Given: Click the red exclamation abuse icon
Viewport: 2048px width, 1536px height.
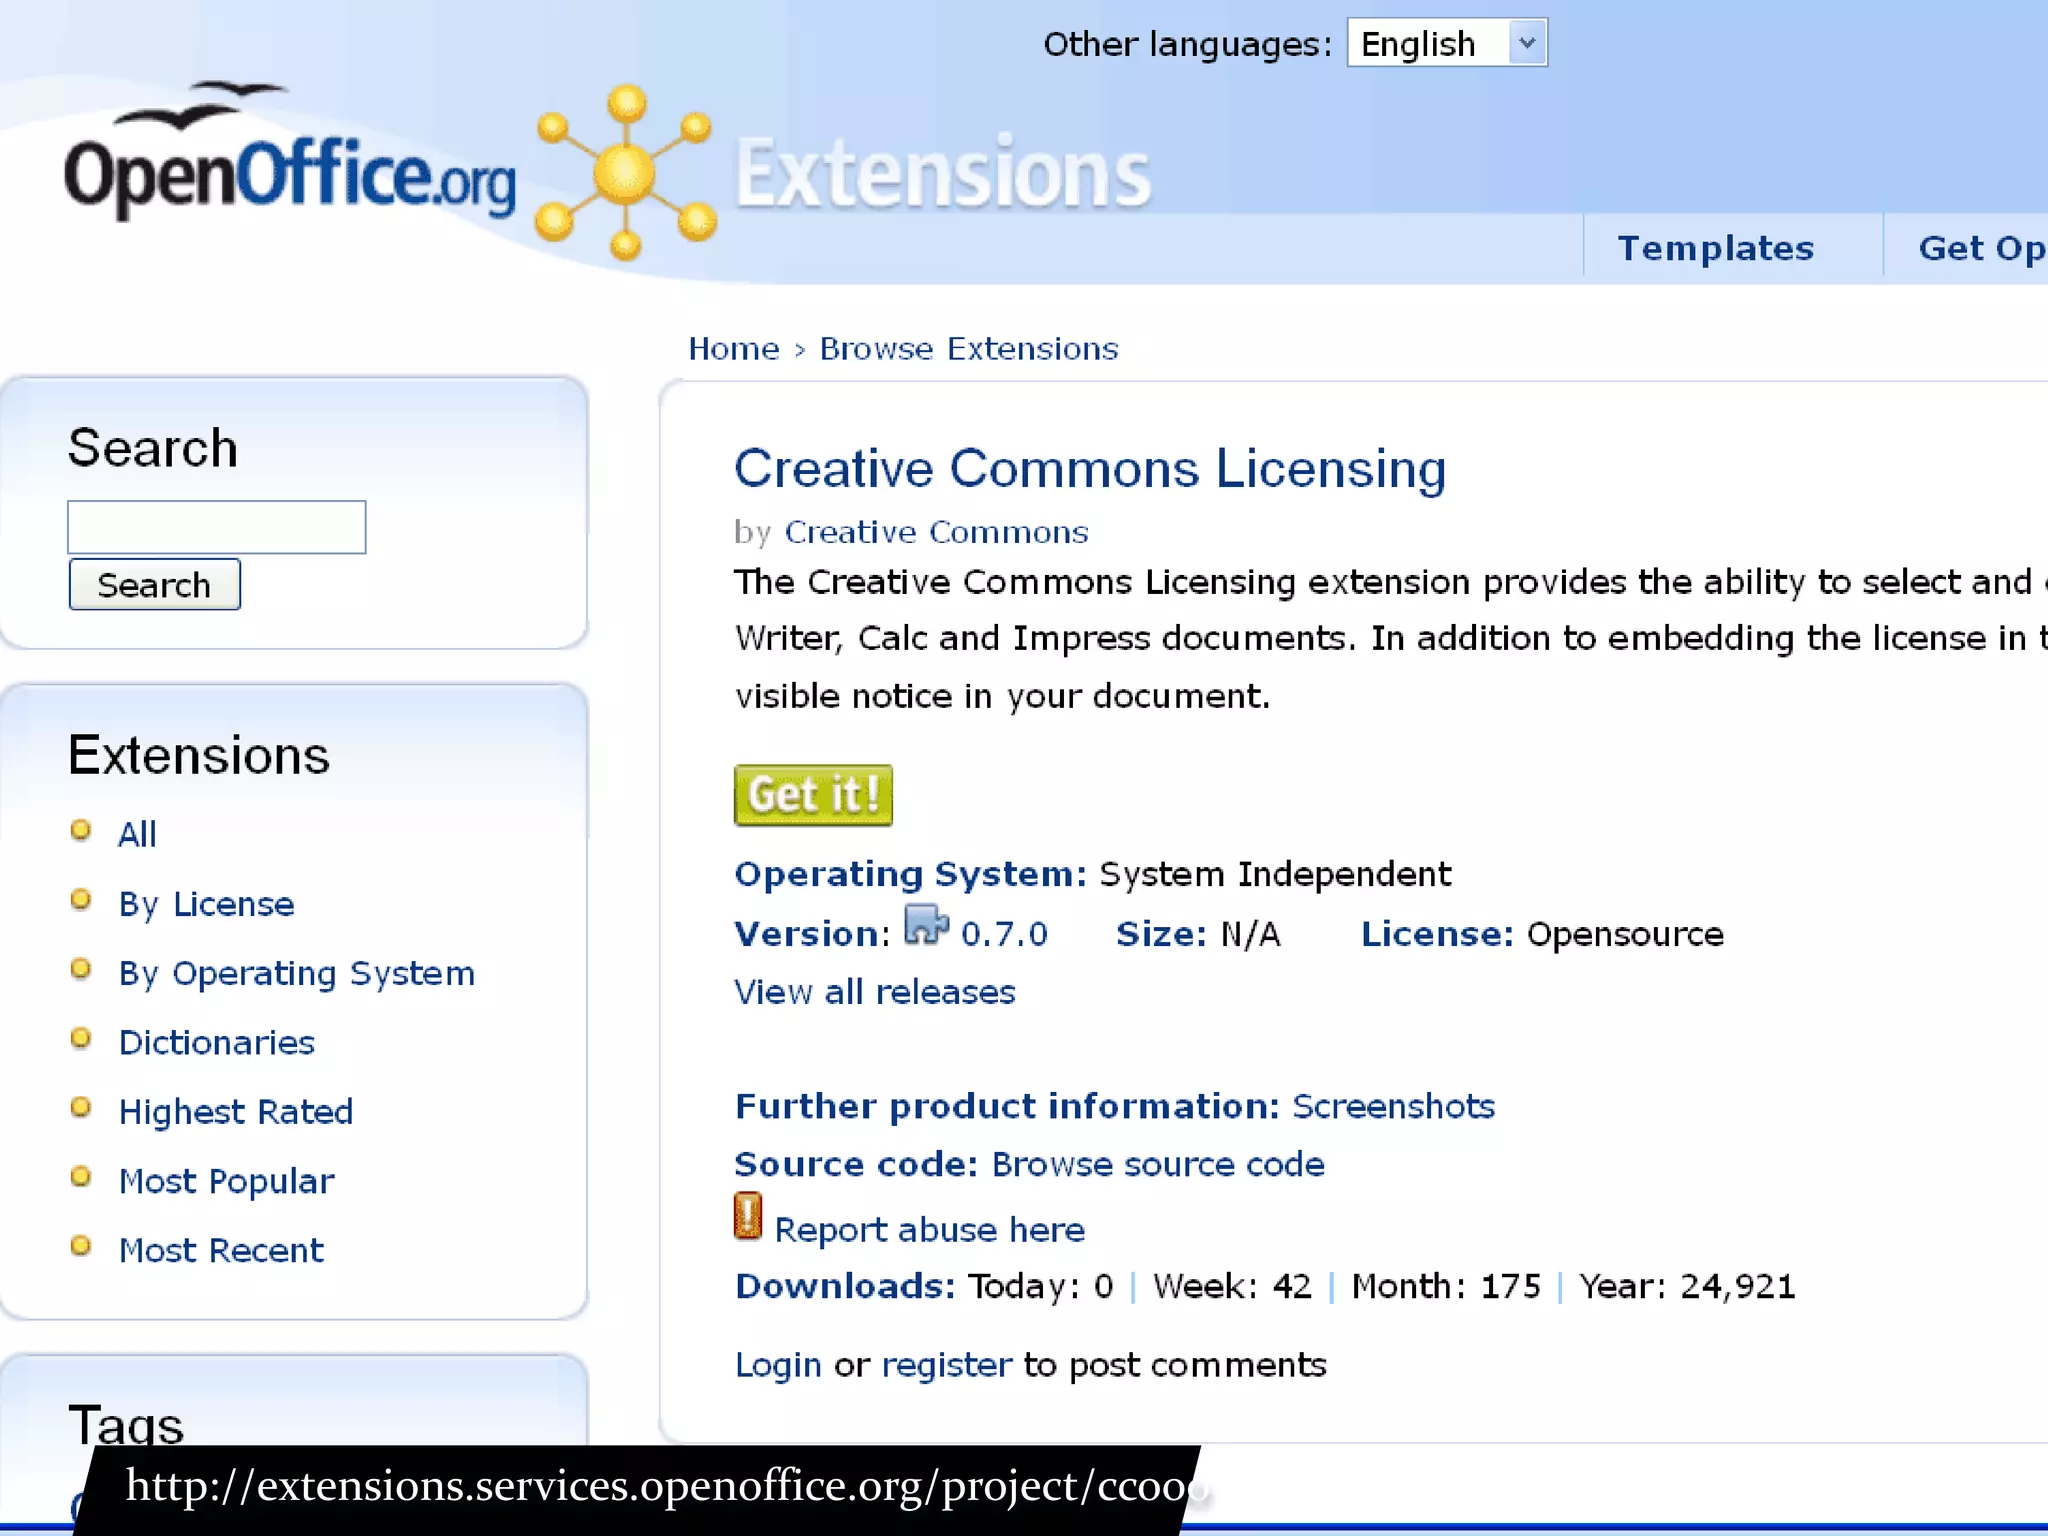Looking at the screenshot, I should [748, 1216].
